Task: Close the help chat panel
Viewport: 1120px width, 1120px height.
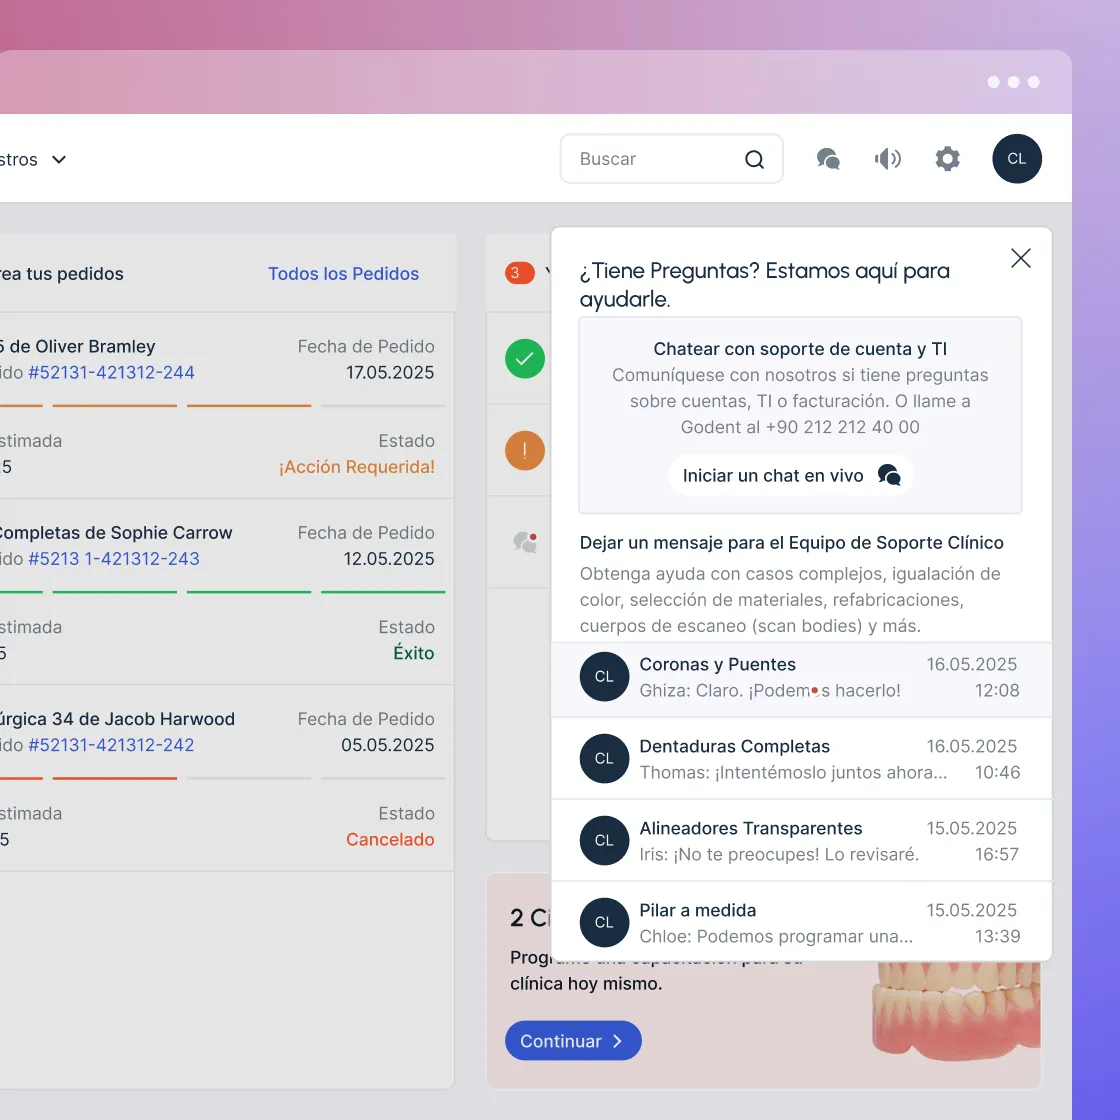Action: point(1021,258)
